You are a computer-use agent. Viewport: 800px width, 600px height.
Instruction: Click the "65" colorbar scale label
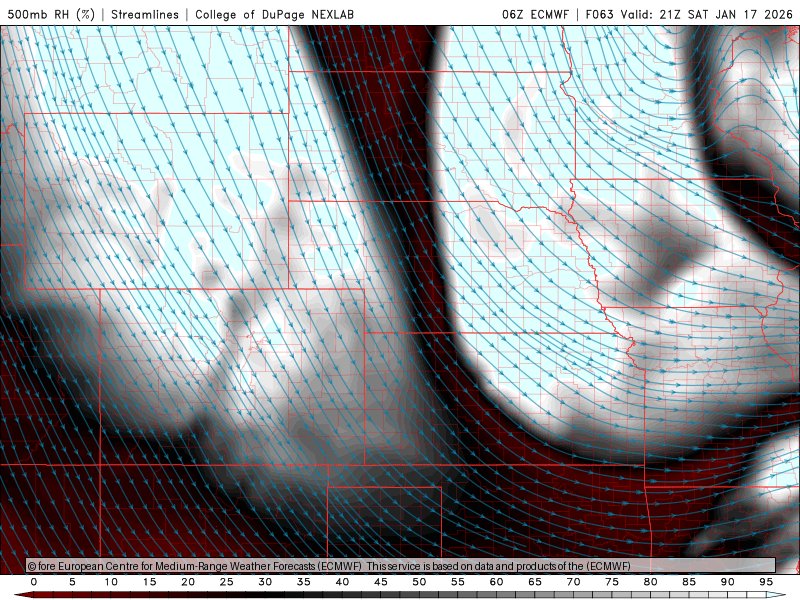pyautogui.click(x=535, y=582)
